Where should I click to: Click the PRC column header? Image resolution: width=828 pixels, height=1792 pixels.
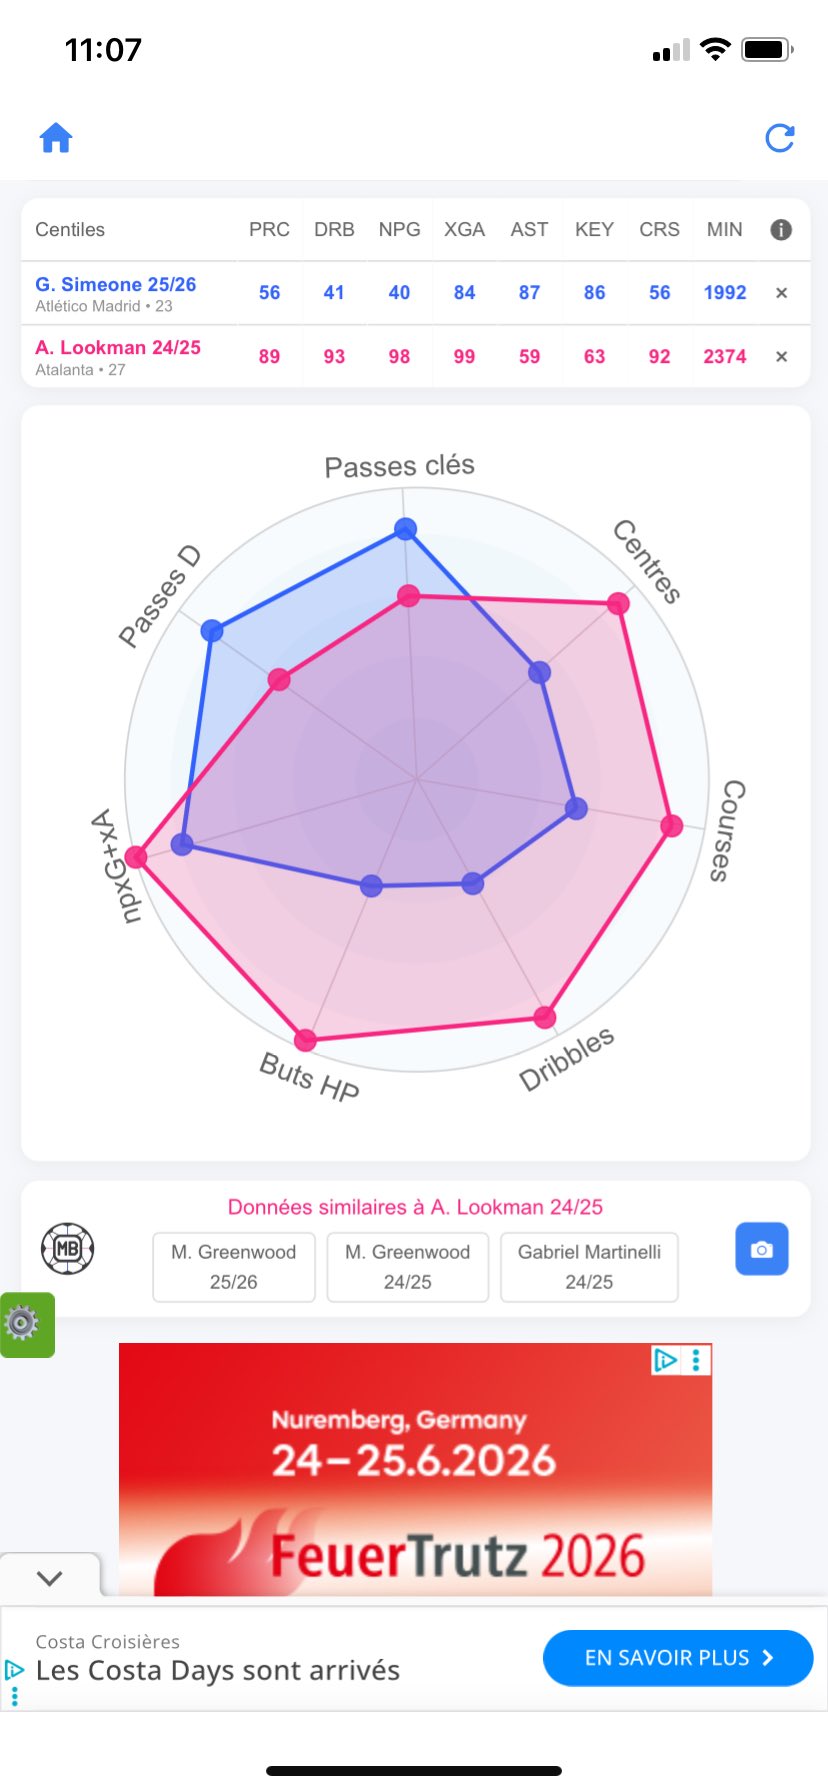coord(269,230)
